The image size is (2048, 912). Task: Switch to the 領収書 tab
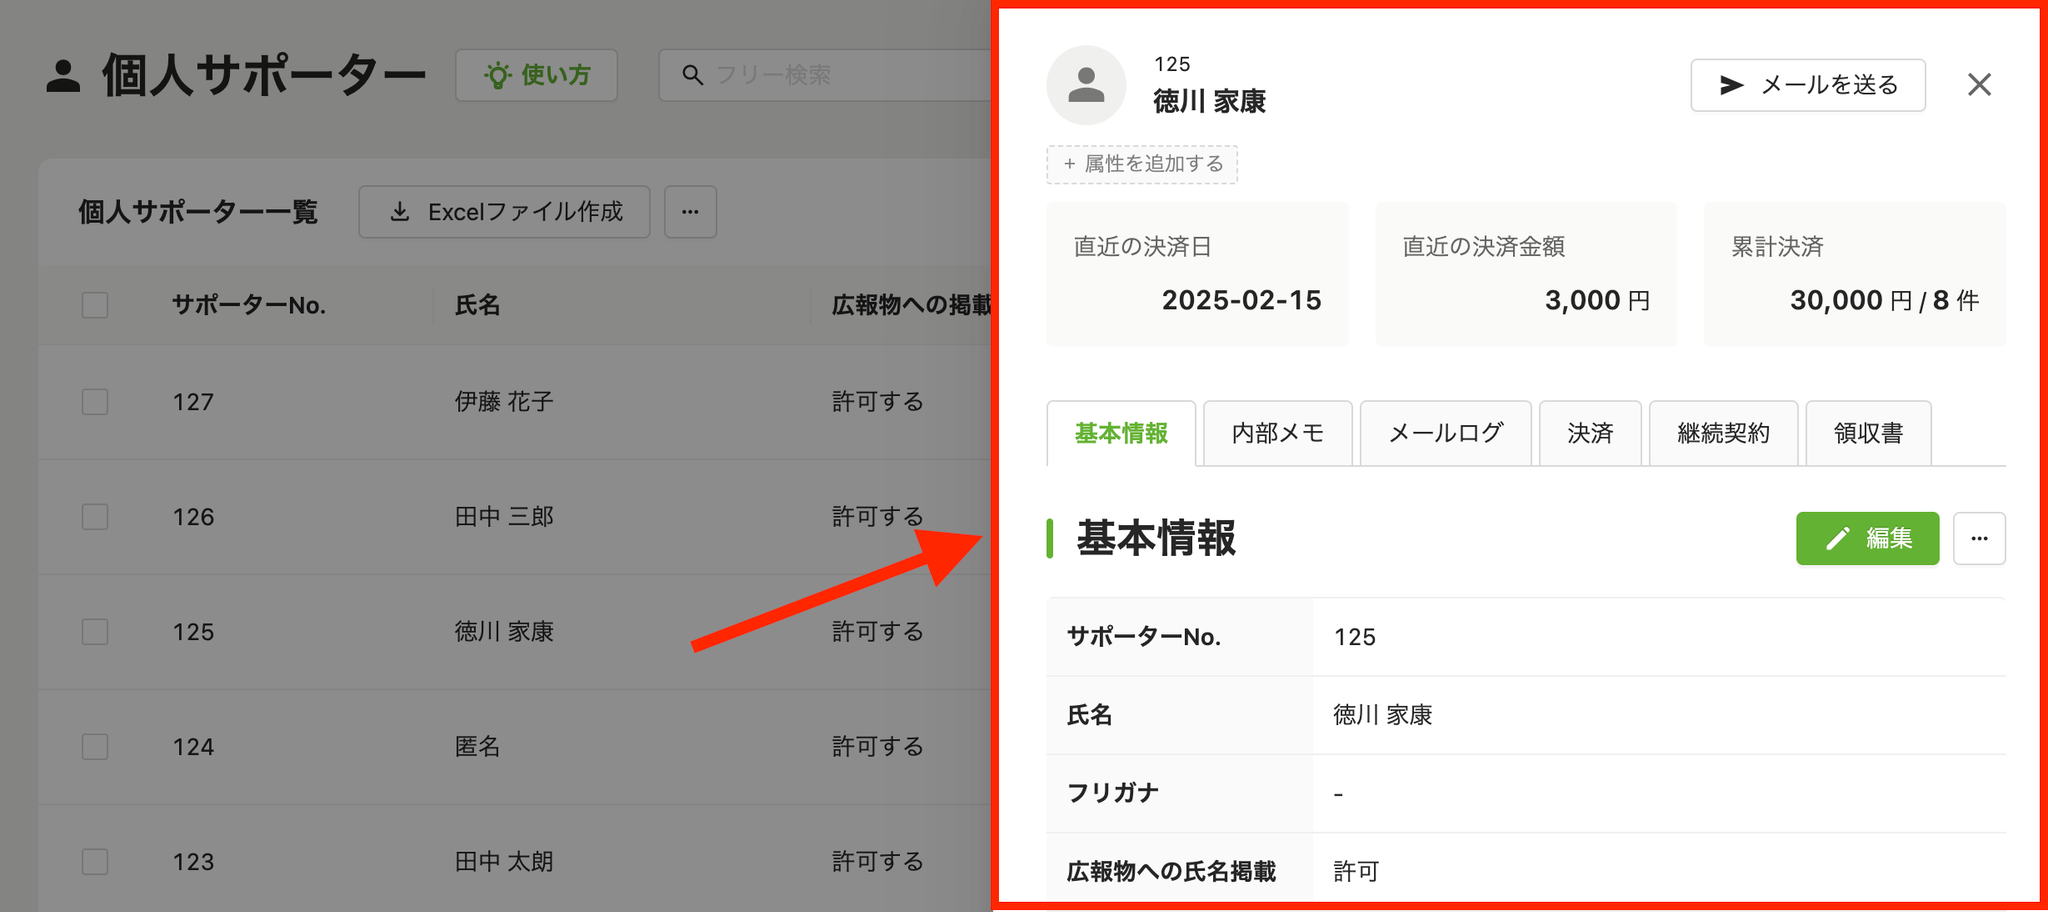[x=1868, y=433]
